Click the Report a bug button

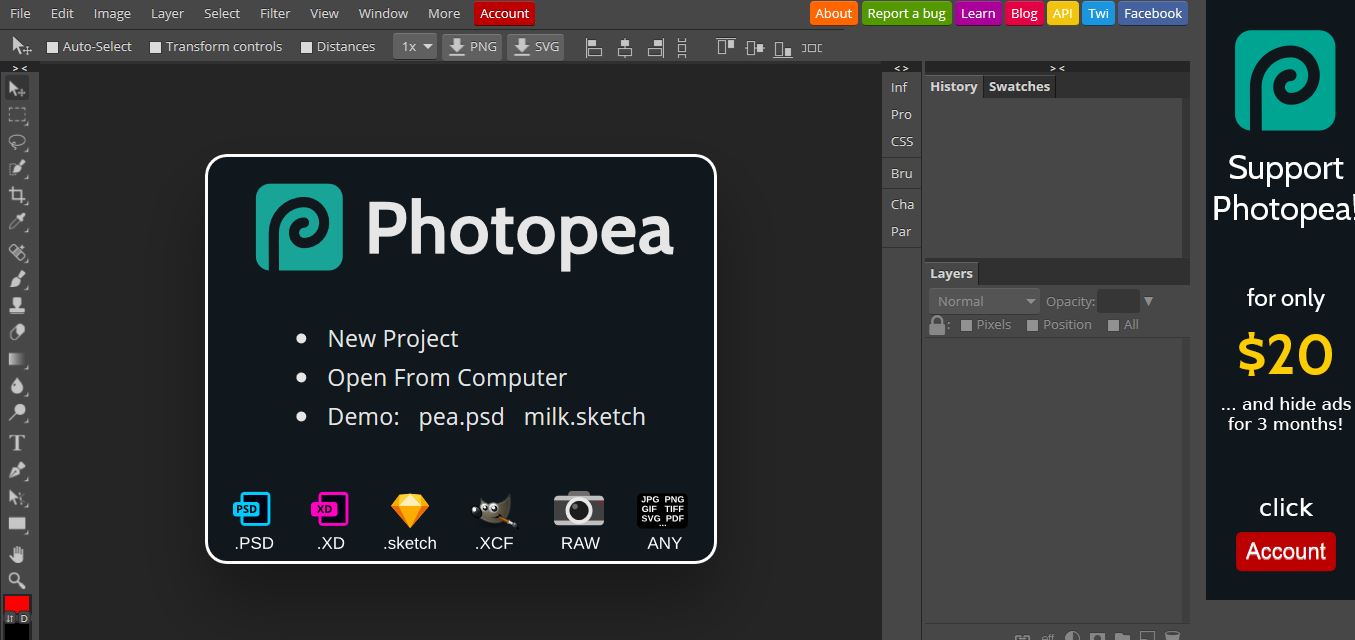point(906,14)
